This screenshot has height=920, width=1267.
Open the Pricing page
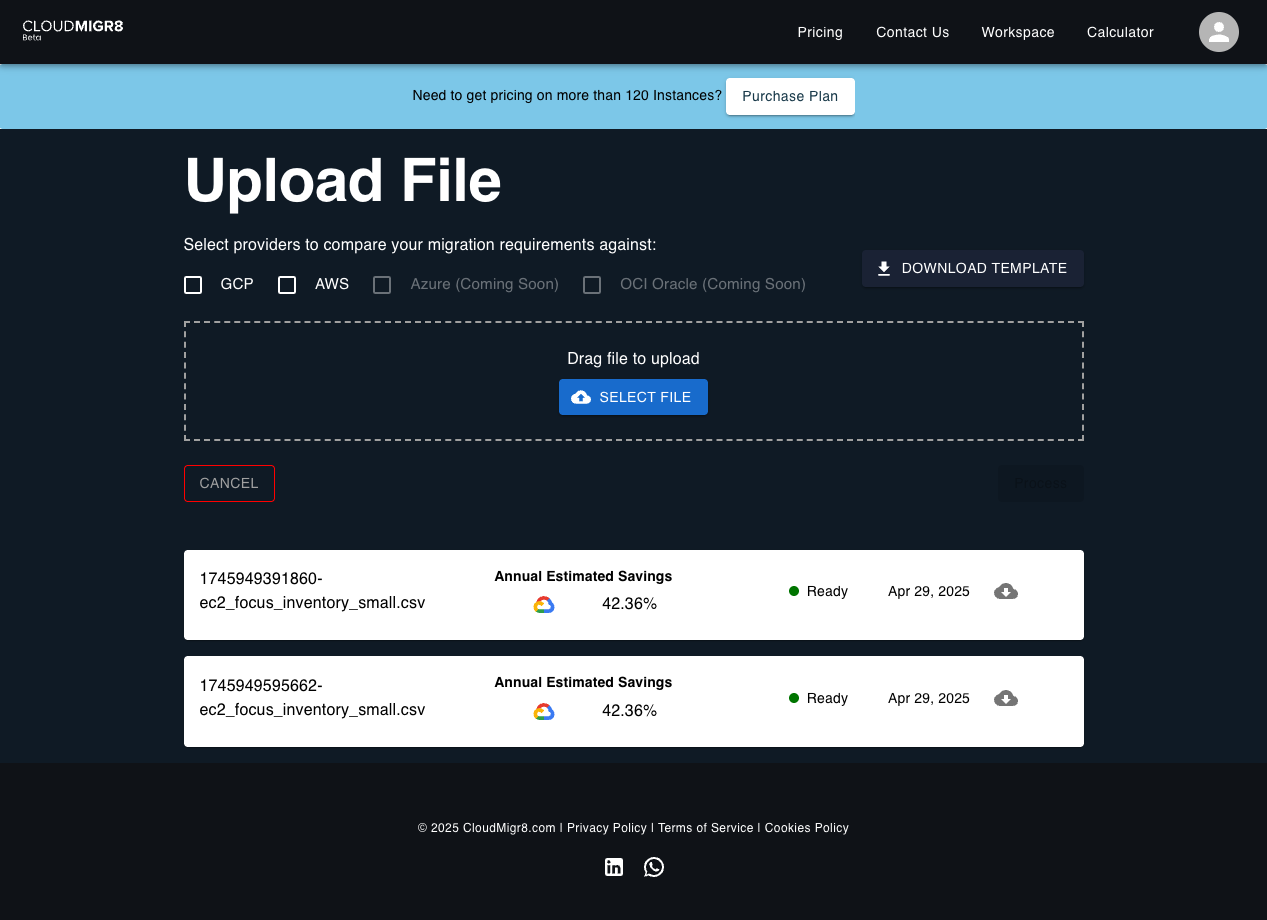click(820, 32)
